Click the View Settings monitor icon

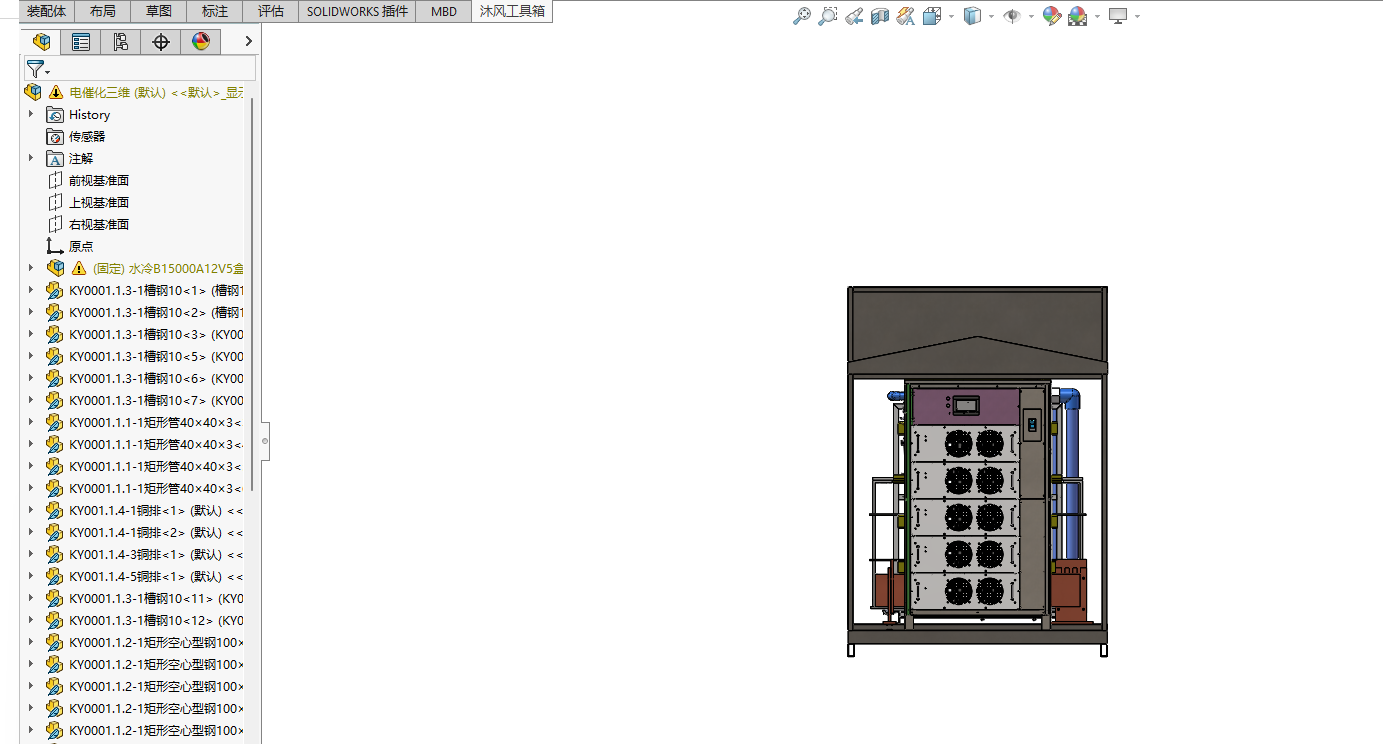point(1118,16)
